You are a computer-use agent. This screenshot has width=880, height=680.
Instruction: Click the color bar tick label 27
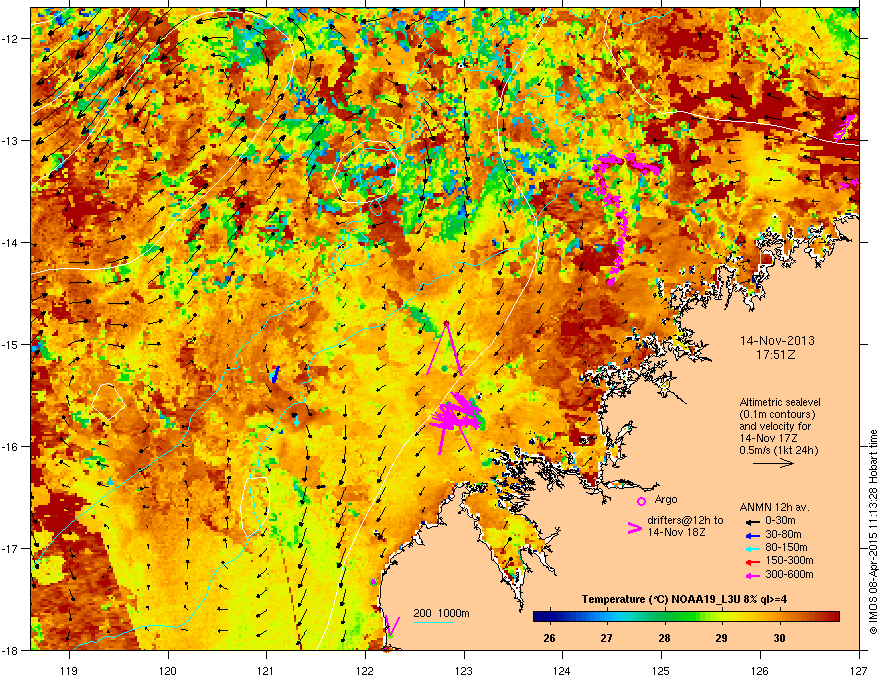[607, 638]
